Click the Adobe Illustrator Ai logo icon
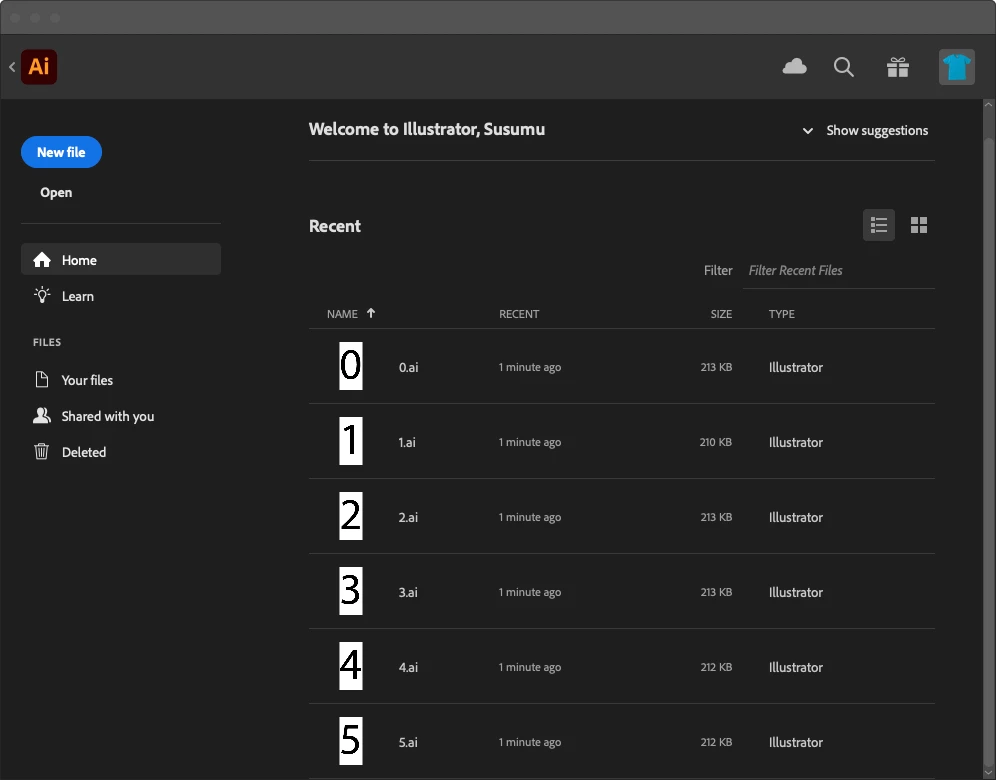This screenshot has width=996, height=780. [x=39, y=67]
